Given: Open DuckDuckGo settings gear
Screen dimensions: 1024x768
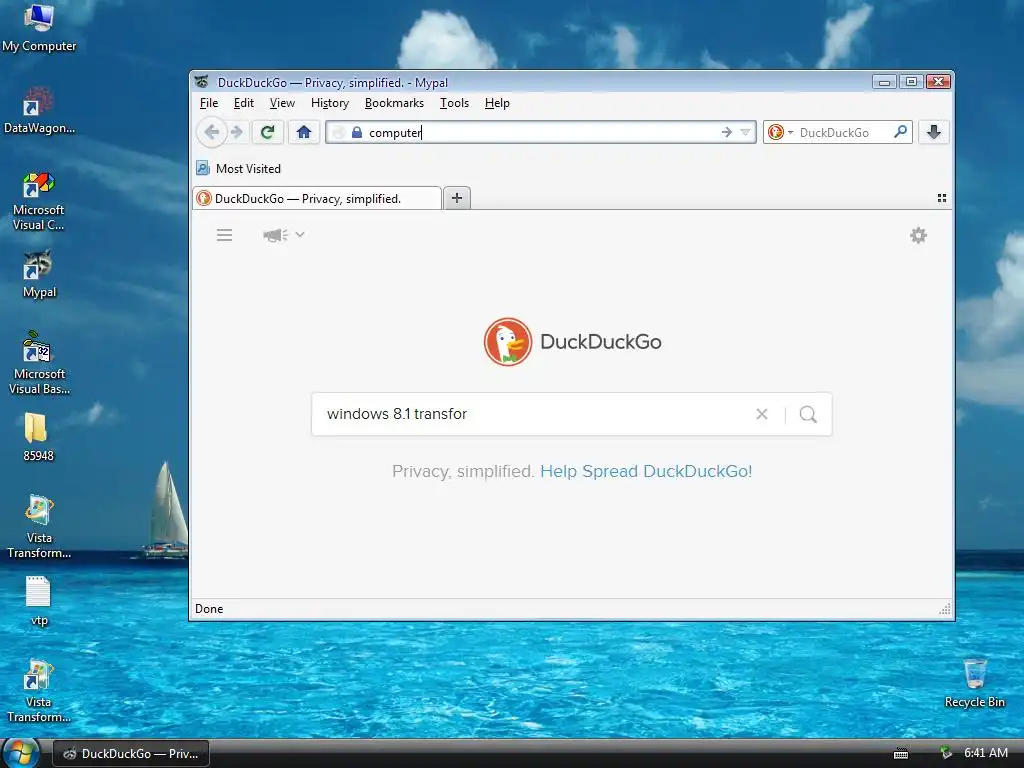Looking at the screenshot, I should tap(918, 235).
